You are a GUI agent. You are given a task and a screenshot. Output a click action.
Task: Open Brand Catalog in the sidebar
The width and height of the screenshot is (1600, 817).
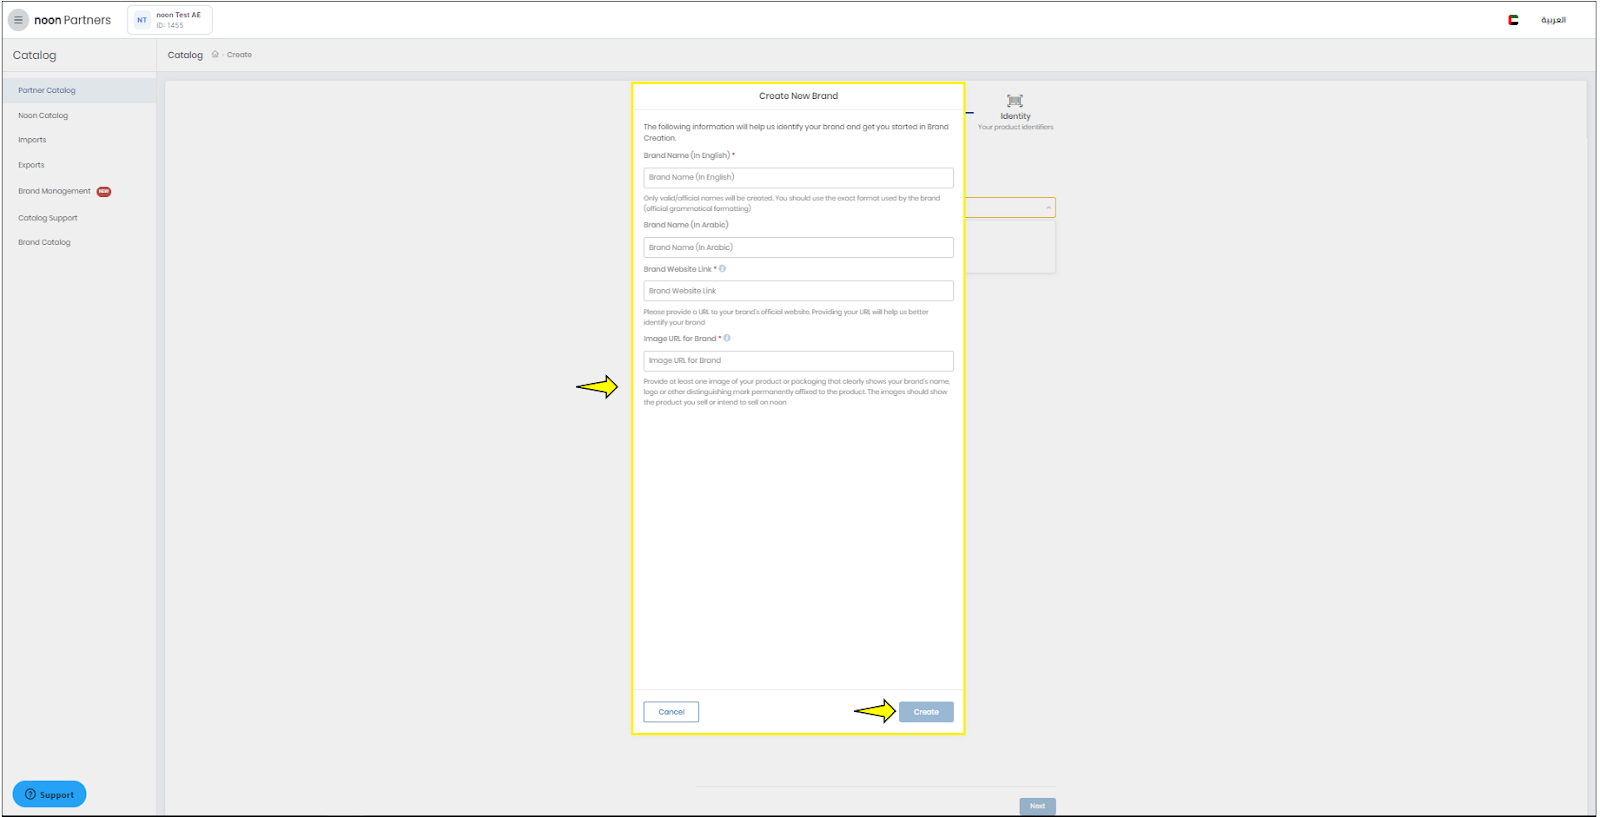pyautogui.click(x=44, y=242)
